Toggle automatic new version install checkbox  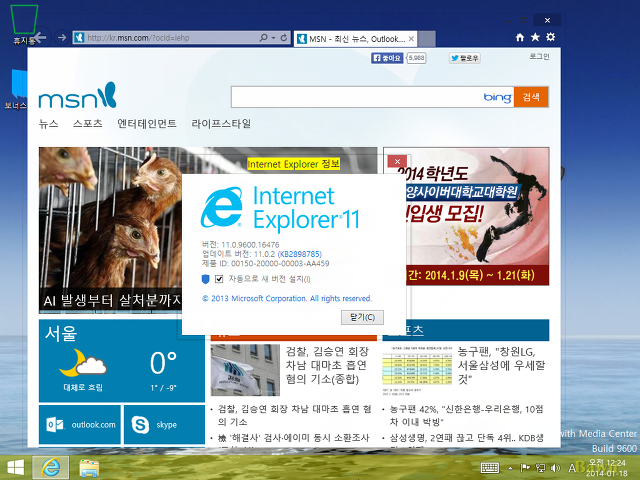tap(219, 279)
